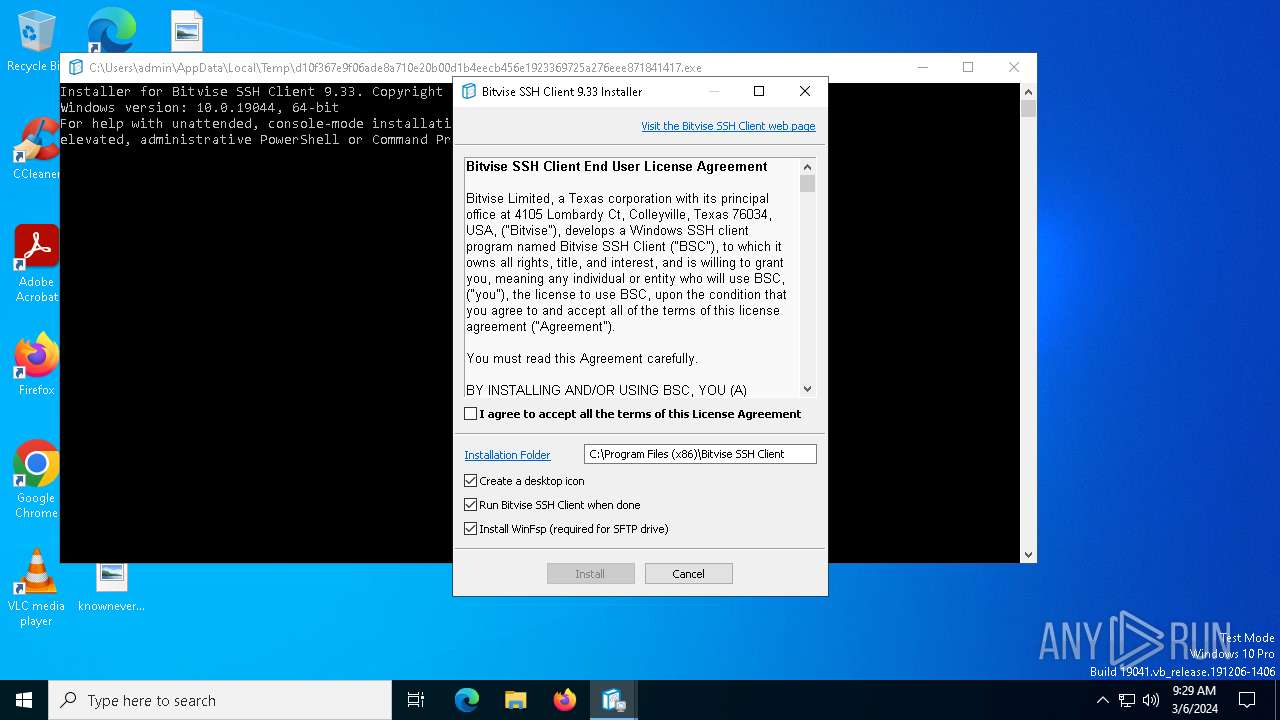Maximize the Bitvise installer window
This screenshot has height=720, width=1280.
pos(759,91)
